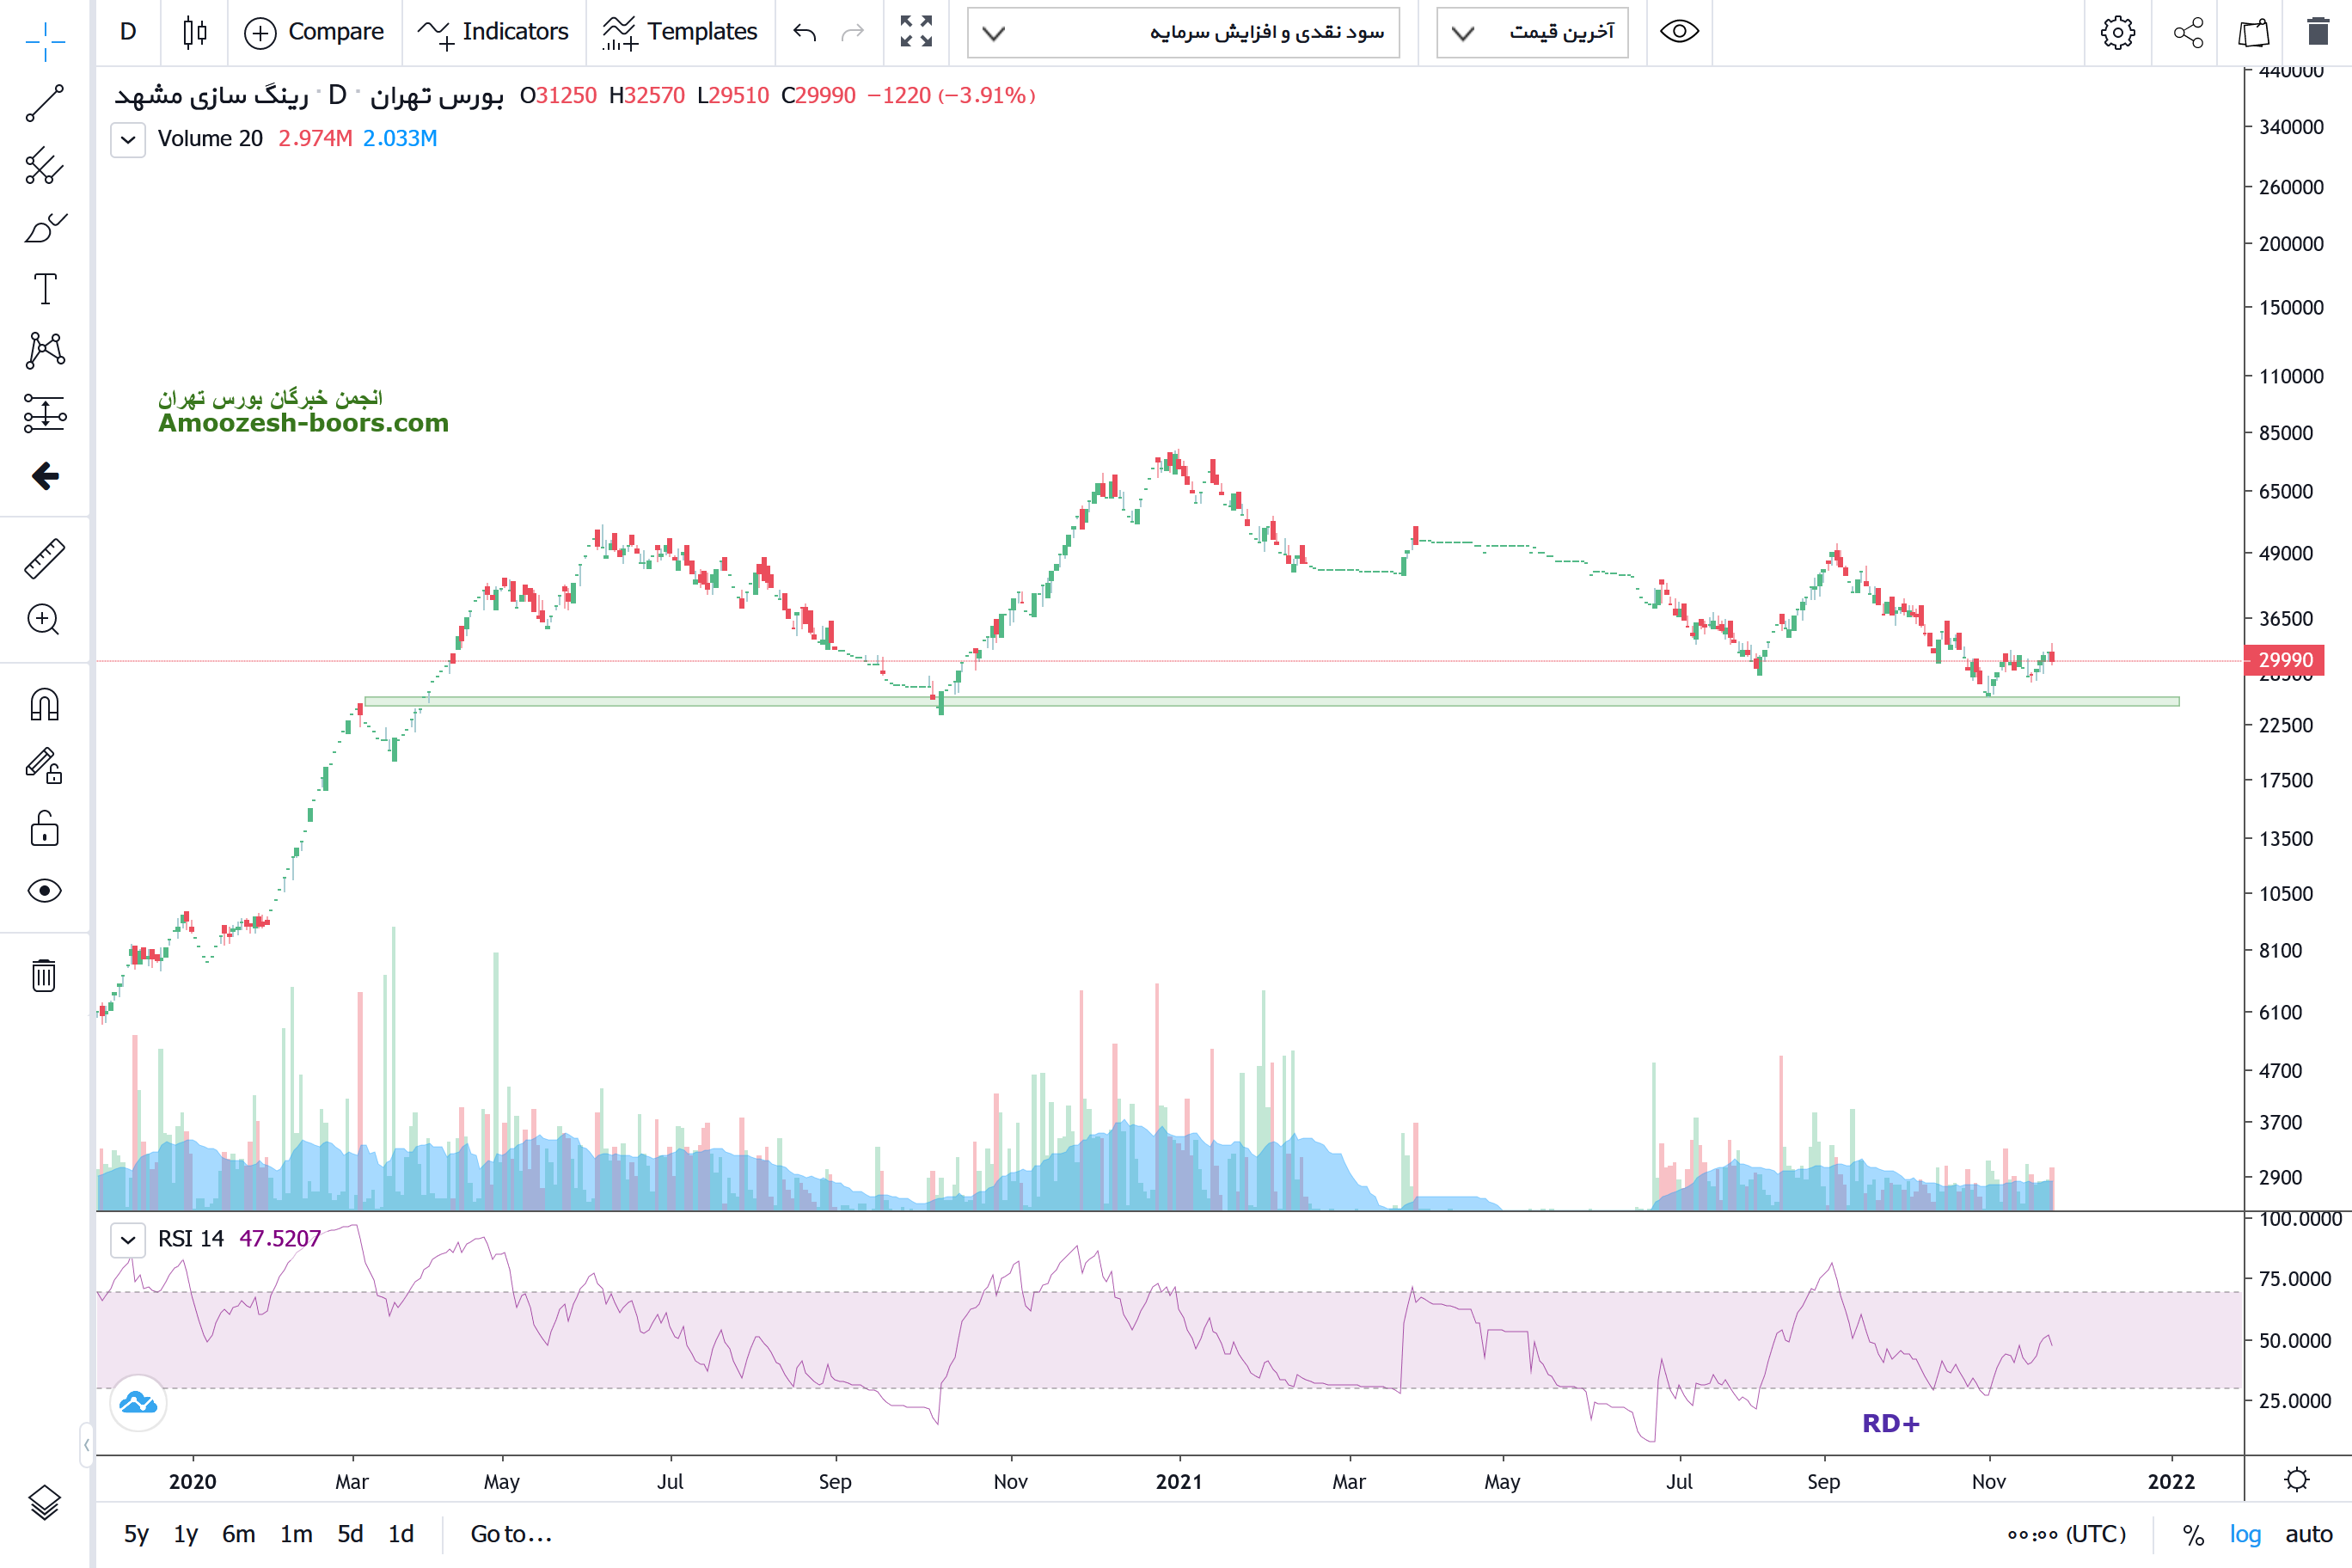
Task: Toggle the magnet snap mode
Action: point(45,705)
